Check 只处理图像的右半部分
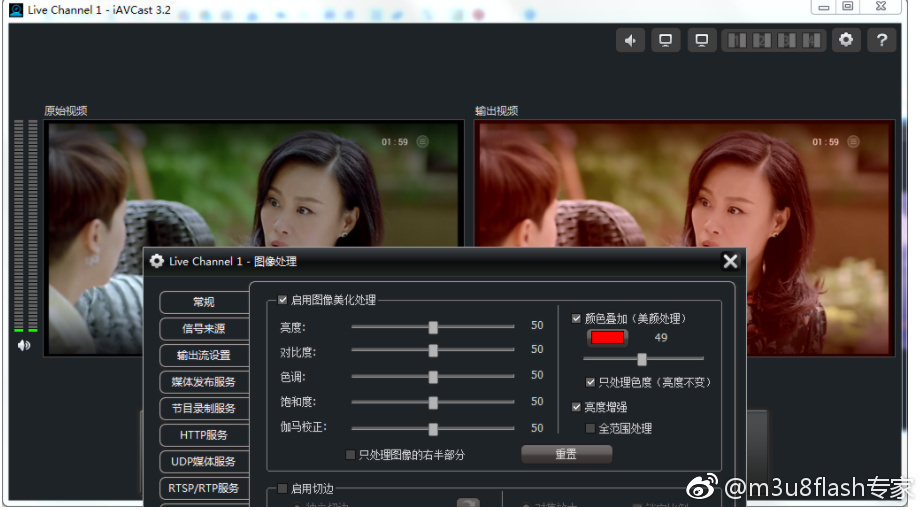This screenshot has width=923, height=510. 351,455
